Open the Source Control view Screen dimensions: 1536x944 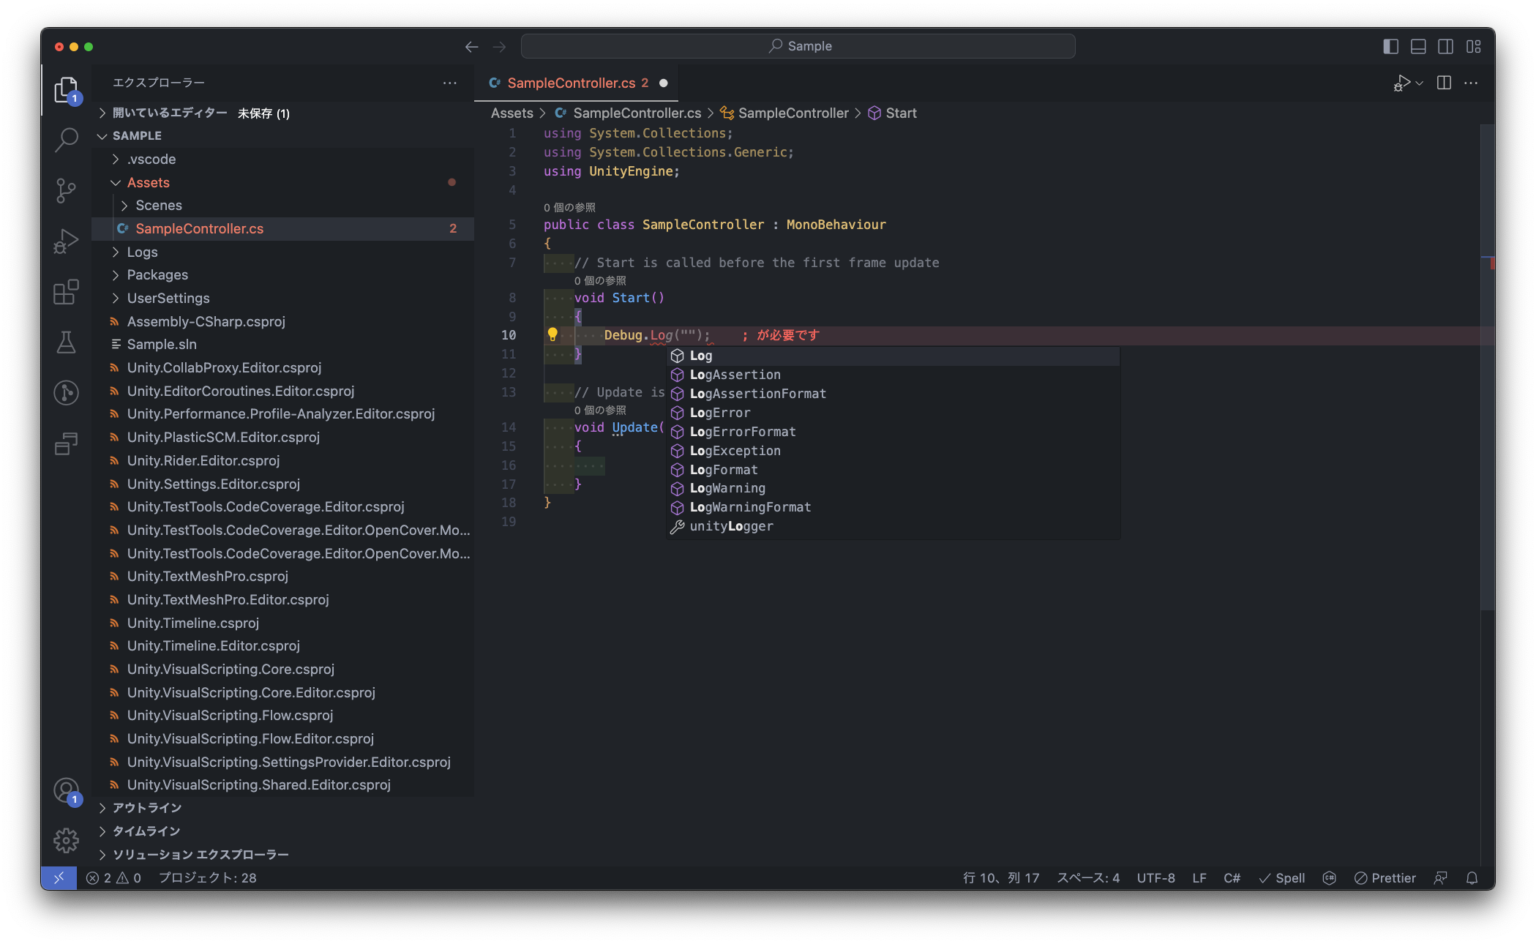[x=66, y=190]
